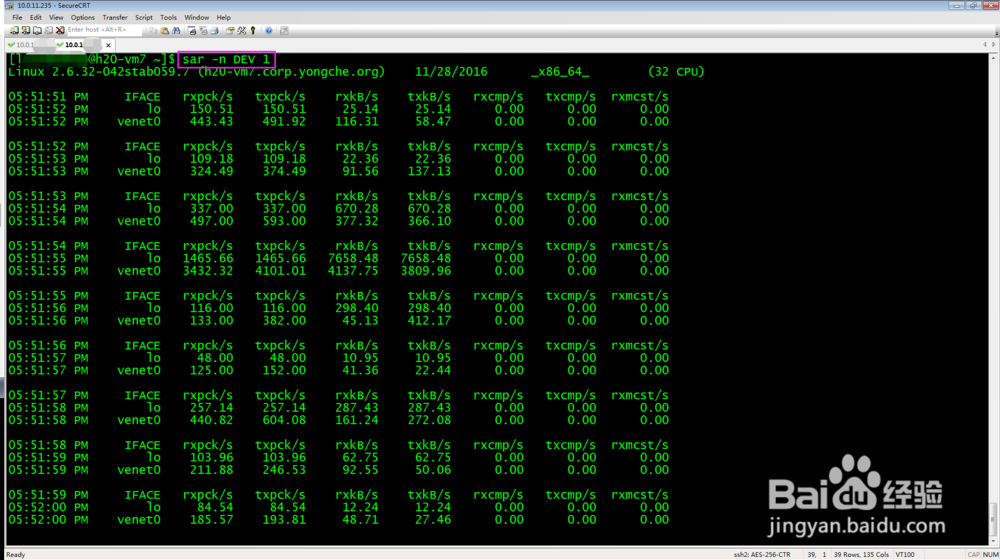Open the Script menu
Viewport: 1000px width, 560px height.
143,17
